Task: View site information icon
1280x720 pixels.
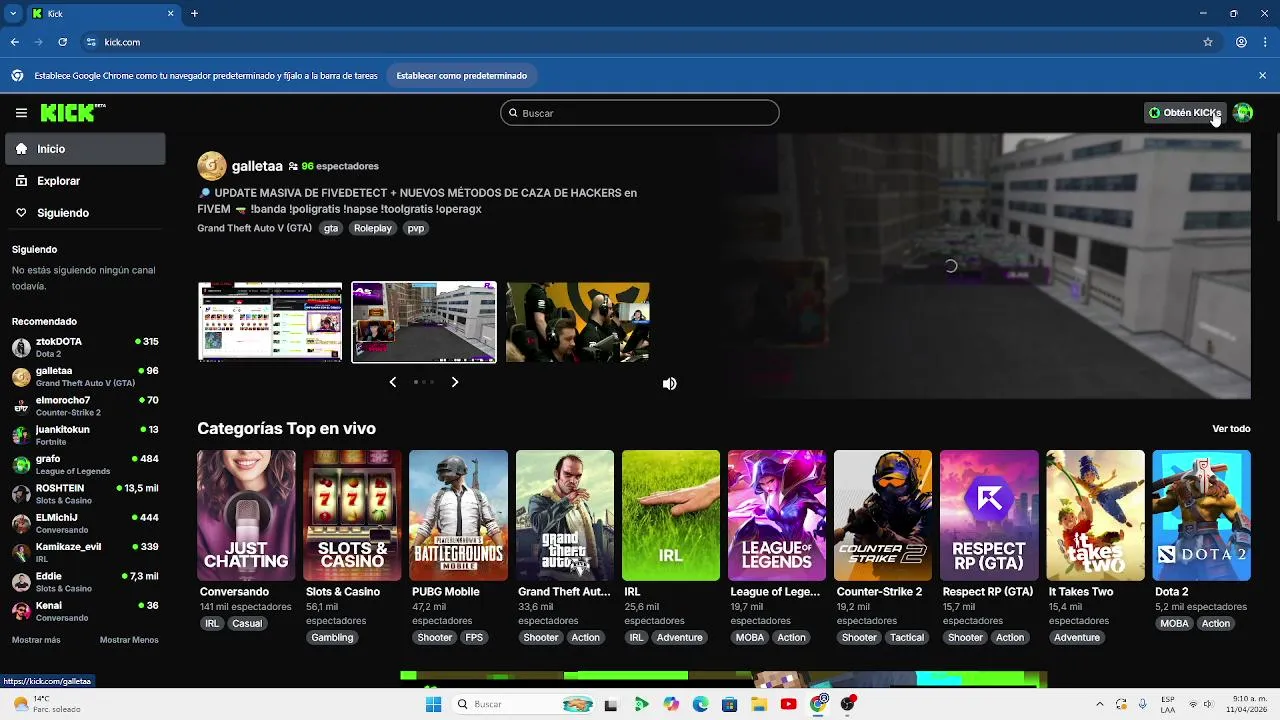Action: 91,42
